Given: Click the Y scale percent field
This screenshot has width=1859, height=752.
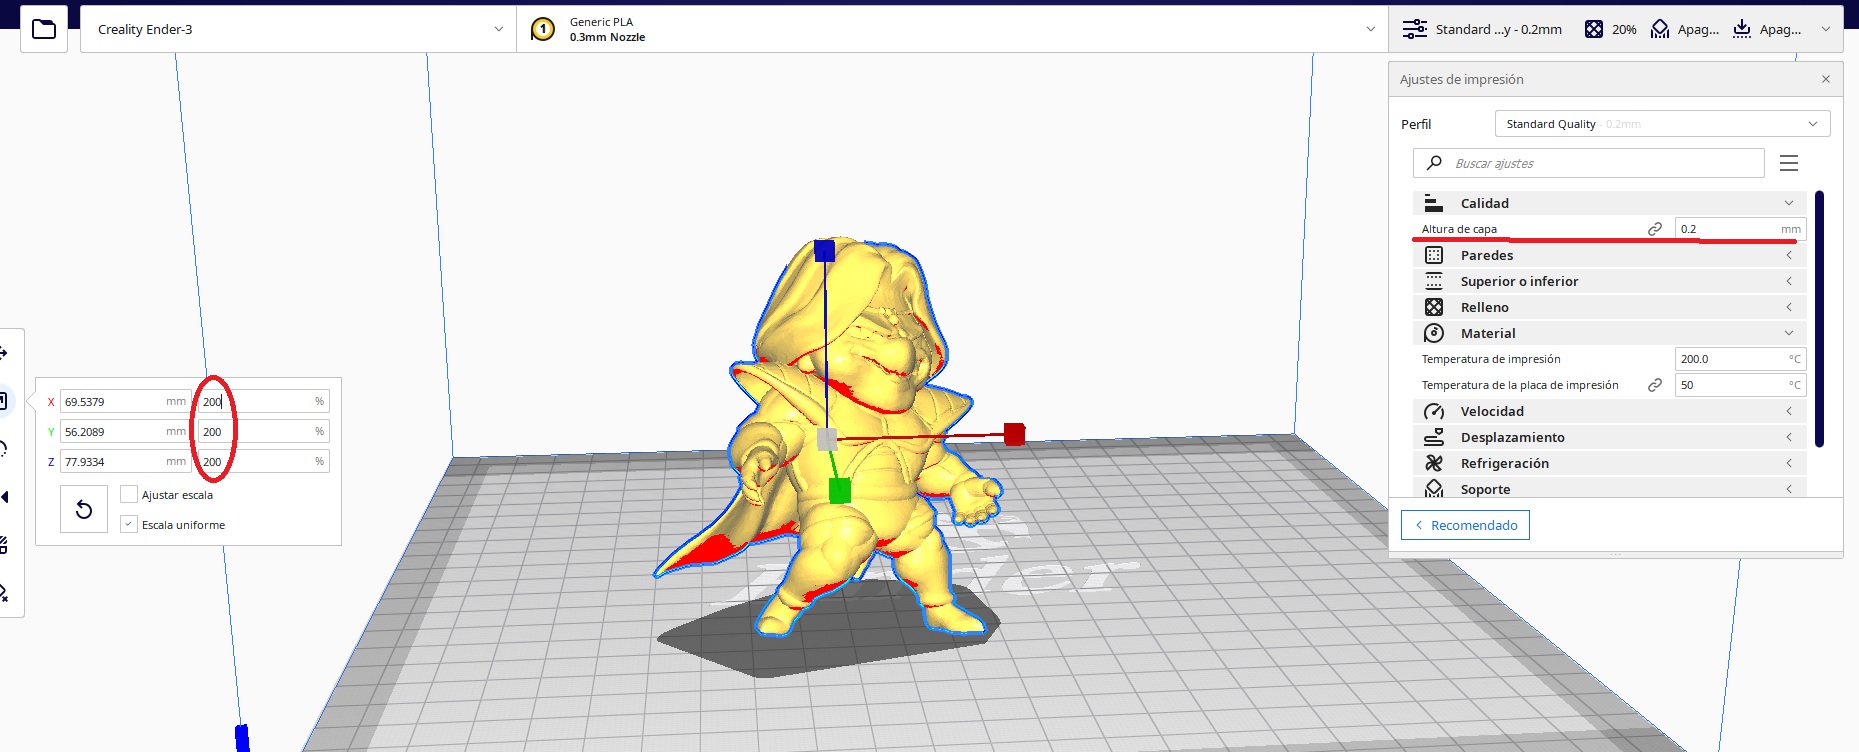Looking at the screenshot, I should (x=263, y=431).
